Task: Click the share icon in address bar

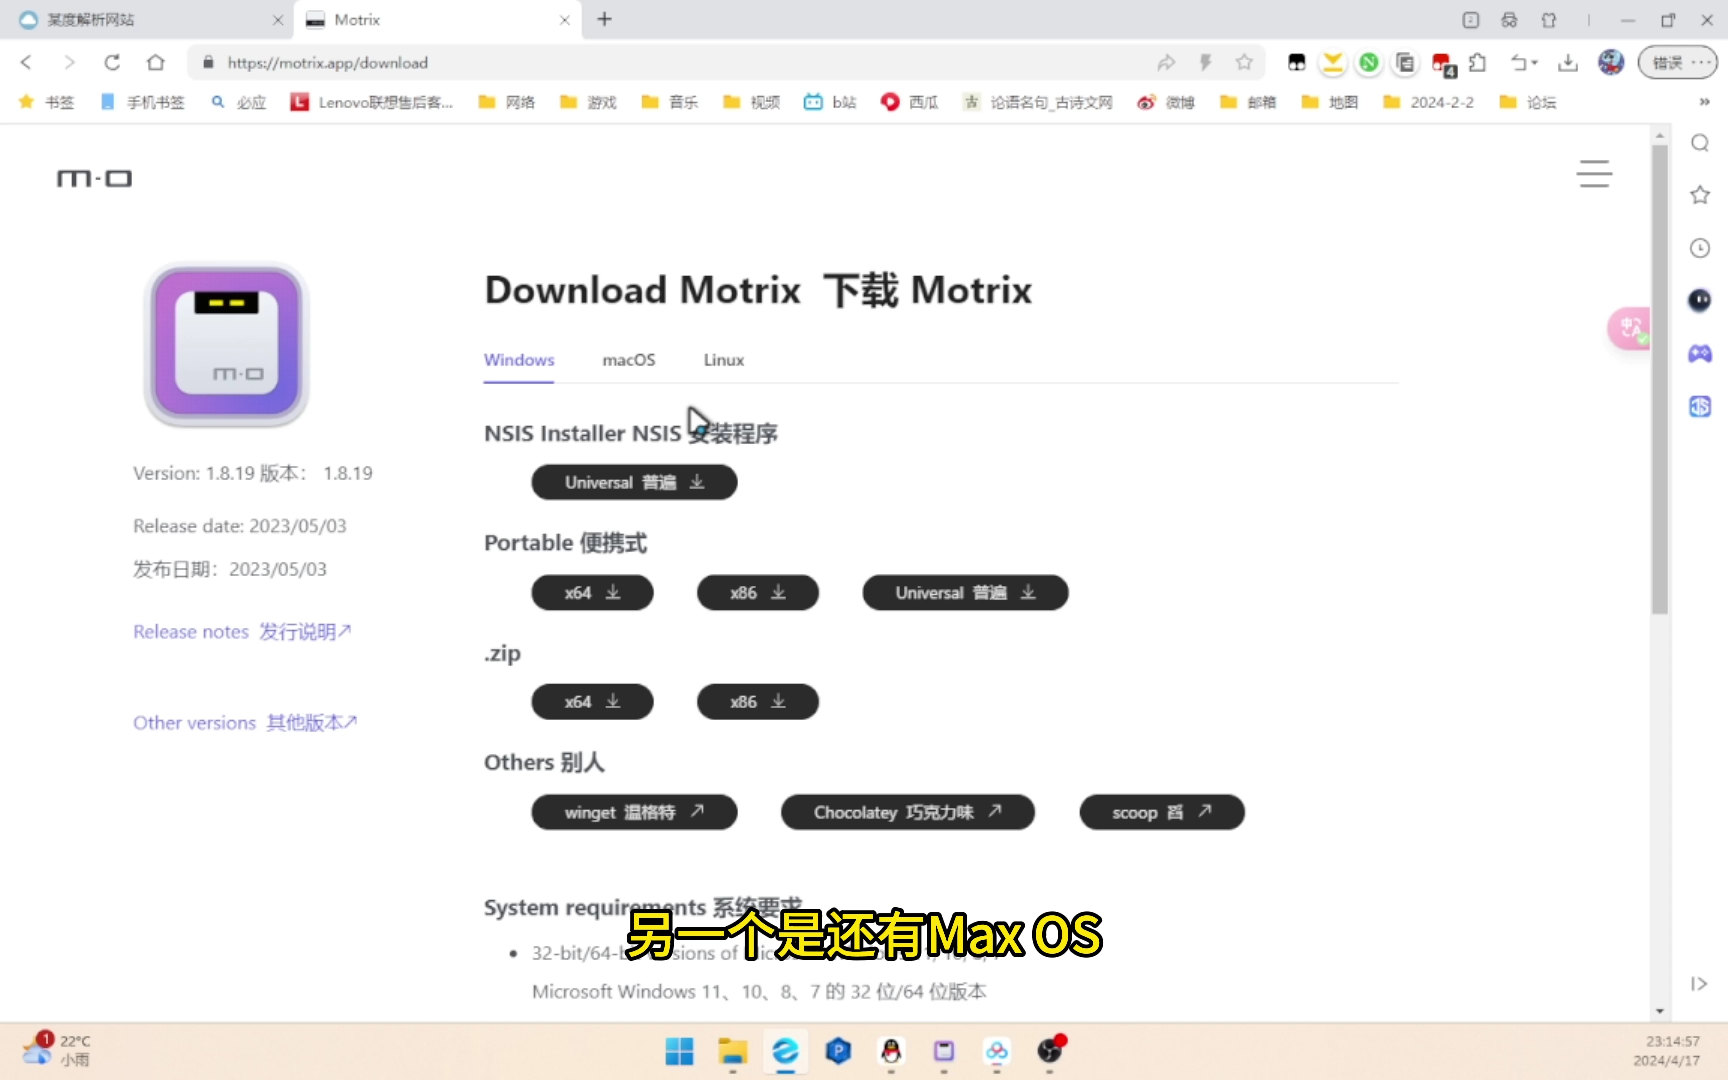Action: [x=1166, y=62]
